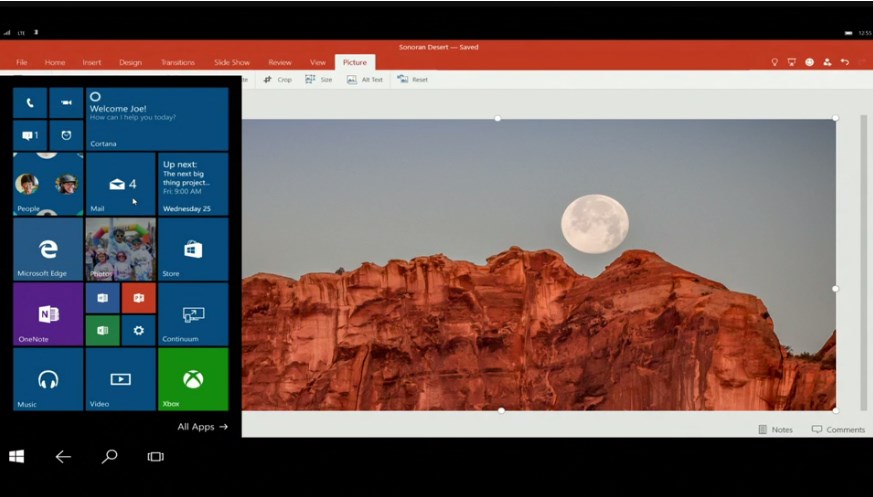The width and height of the screenshot is (873, 497).
Task: Open the File menu
Action: click(x=21, y=62)
